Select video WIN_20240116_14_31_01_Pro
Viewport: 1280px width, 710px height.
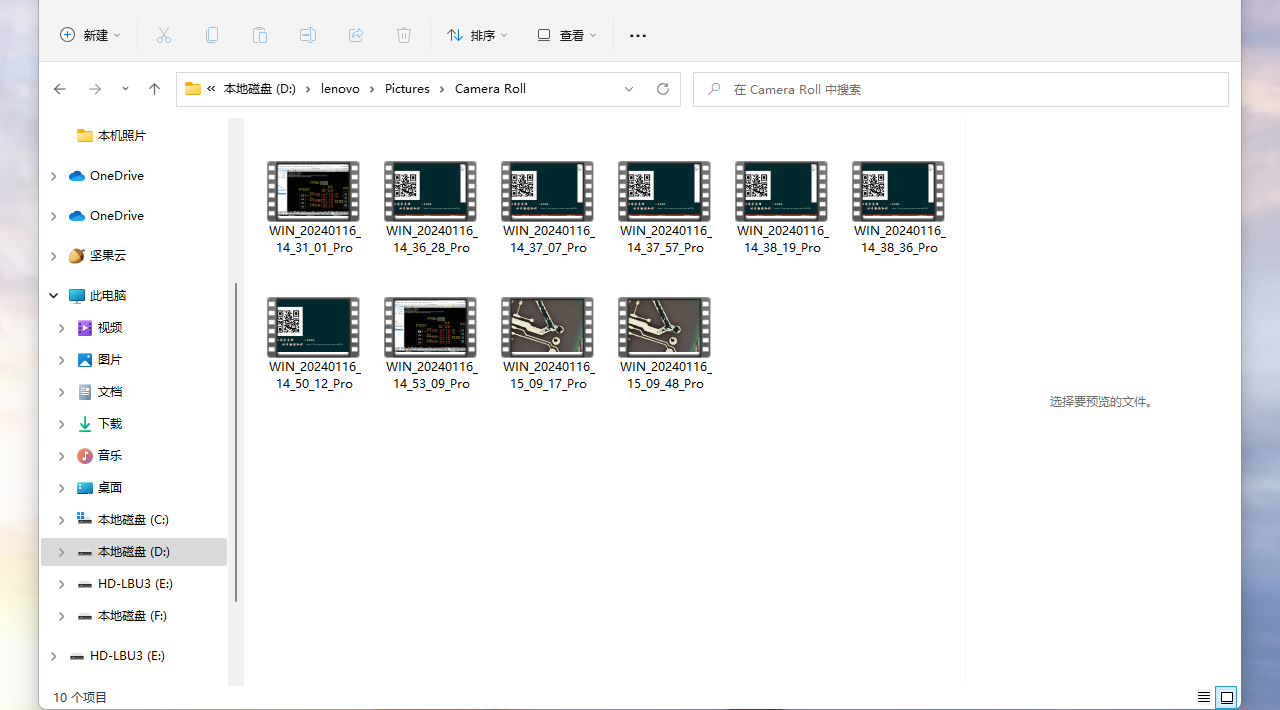[x=313, y=209]
